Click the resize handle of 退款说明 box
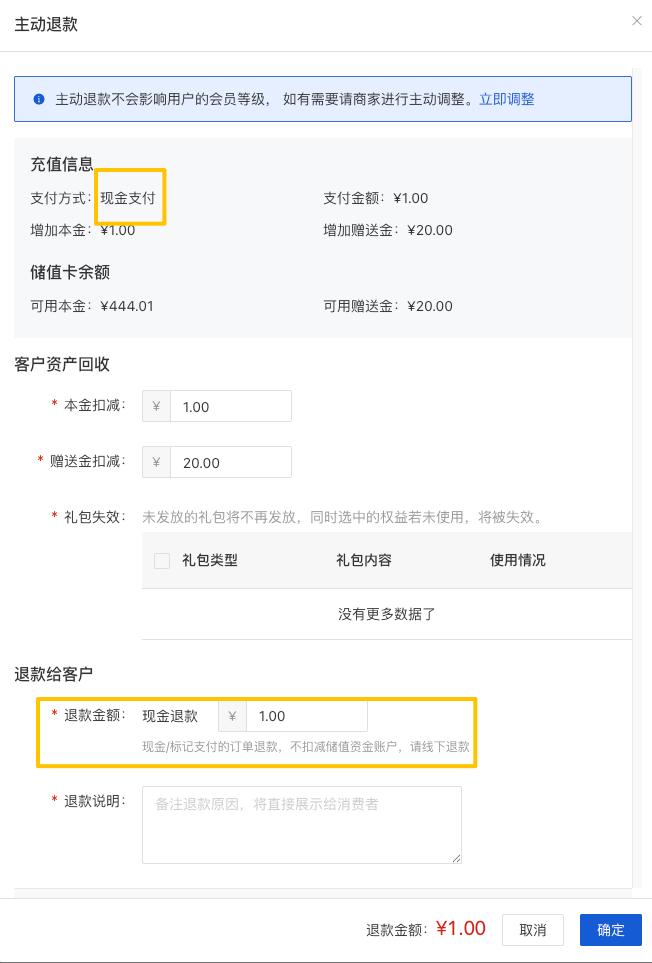The width and height of the screenshot is (652, 963). pos(457,858)
